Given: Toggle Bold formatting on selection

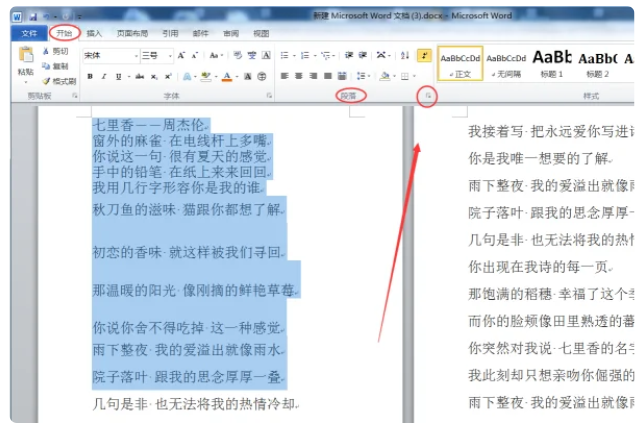Looking at the screenshot, I should point(90,76).
